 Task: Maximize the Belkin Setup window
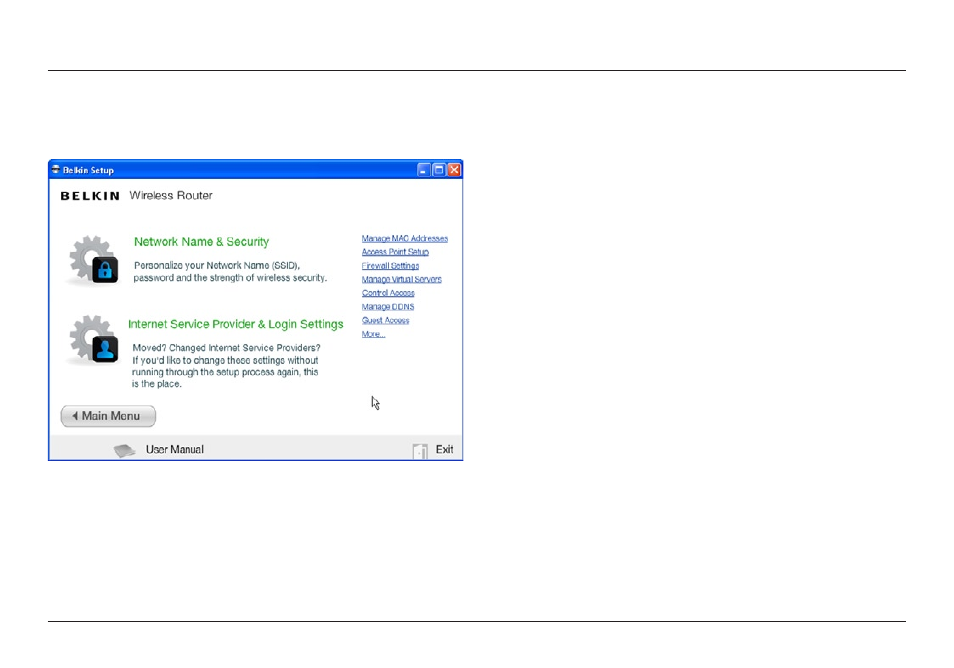tap(439, 170)
